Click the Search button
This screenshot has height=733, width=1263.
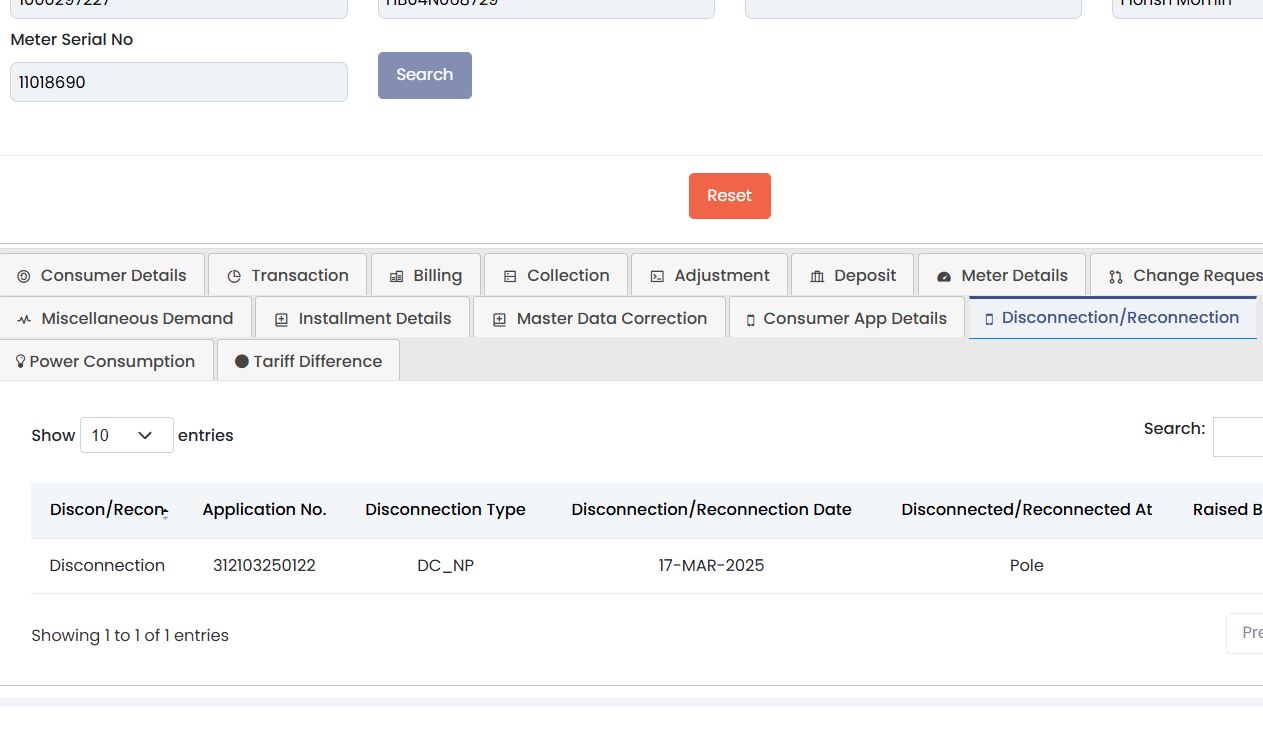click(425, 75)
